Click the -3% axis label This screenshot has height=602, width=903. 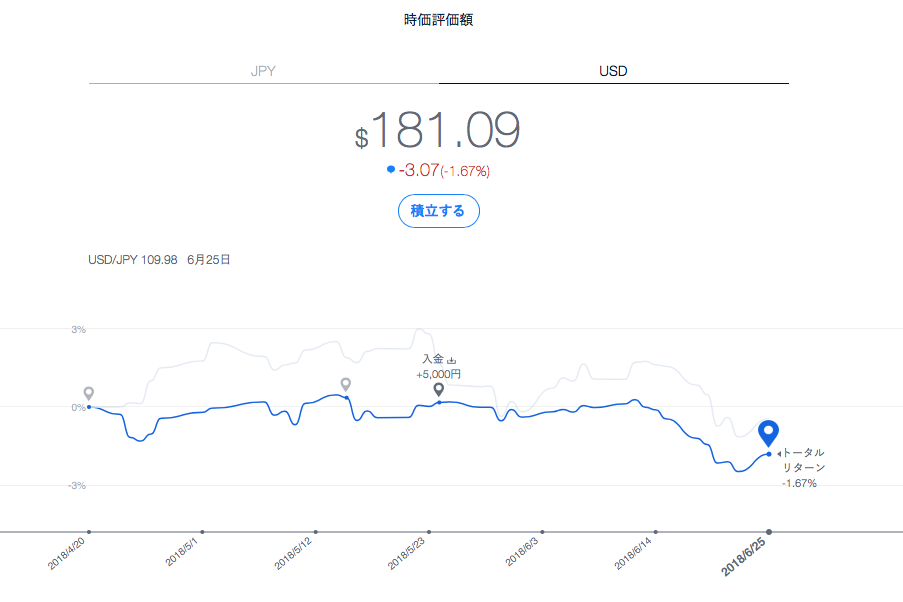77,486
